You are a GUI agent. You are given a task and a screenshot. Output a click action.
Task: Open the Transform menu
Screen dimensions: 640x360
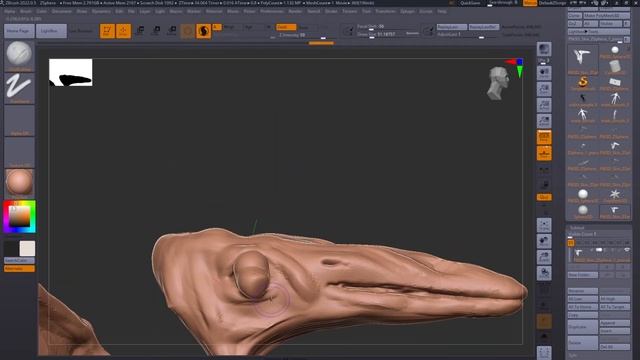click(x=386, y=11)
